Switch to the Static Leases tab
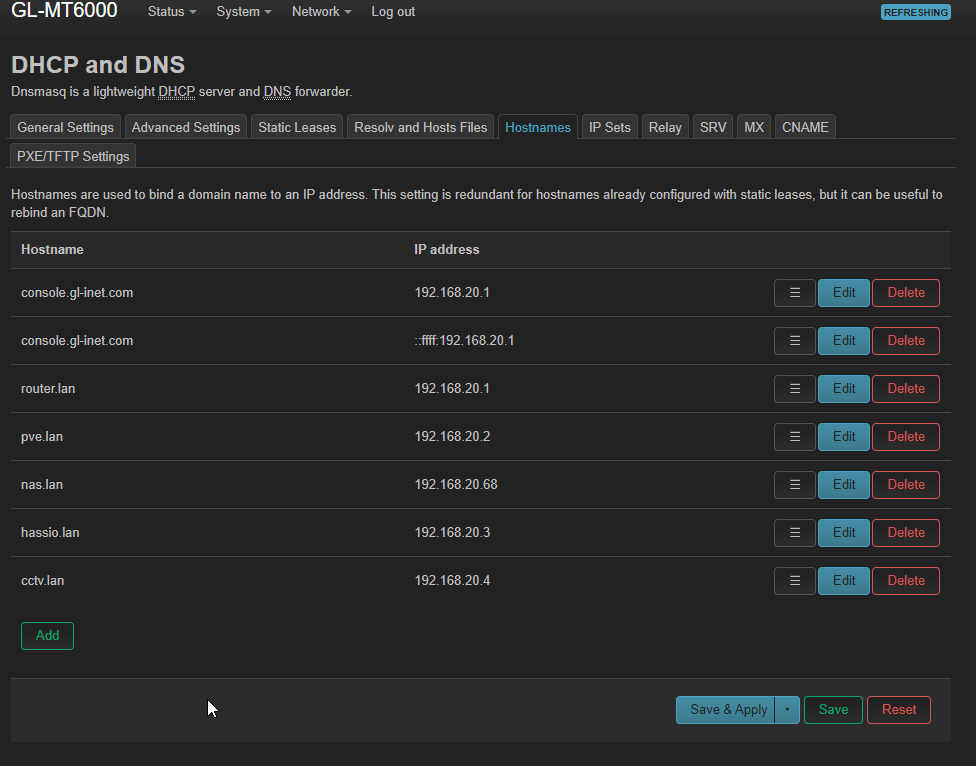976x766 pixels. tap(296, 127)
